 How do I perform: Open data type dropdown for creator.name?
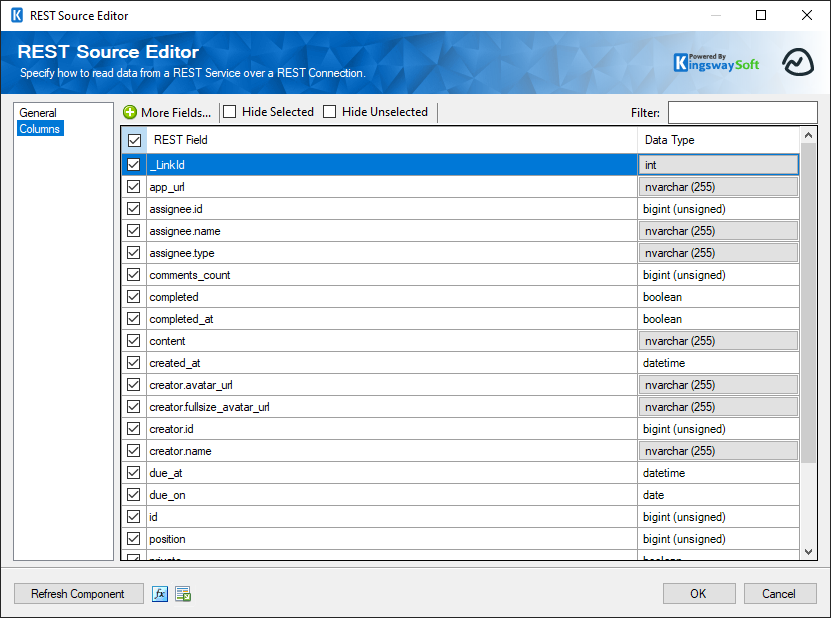[718, 451]
